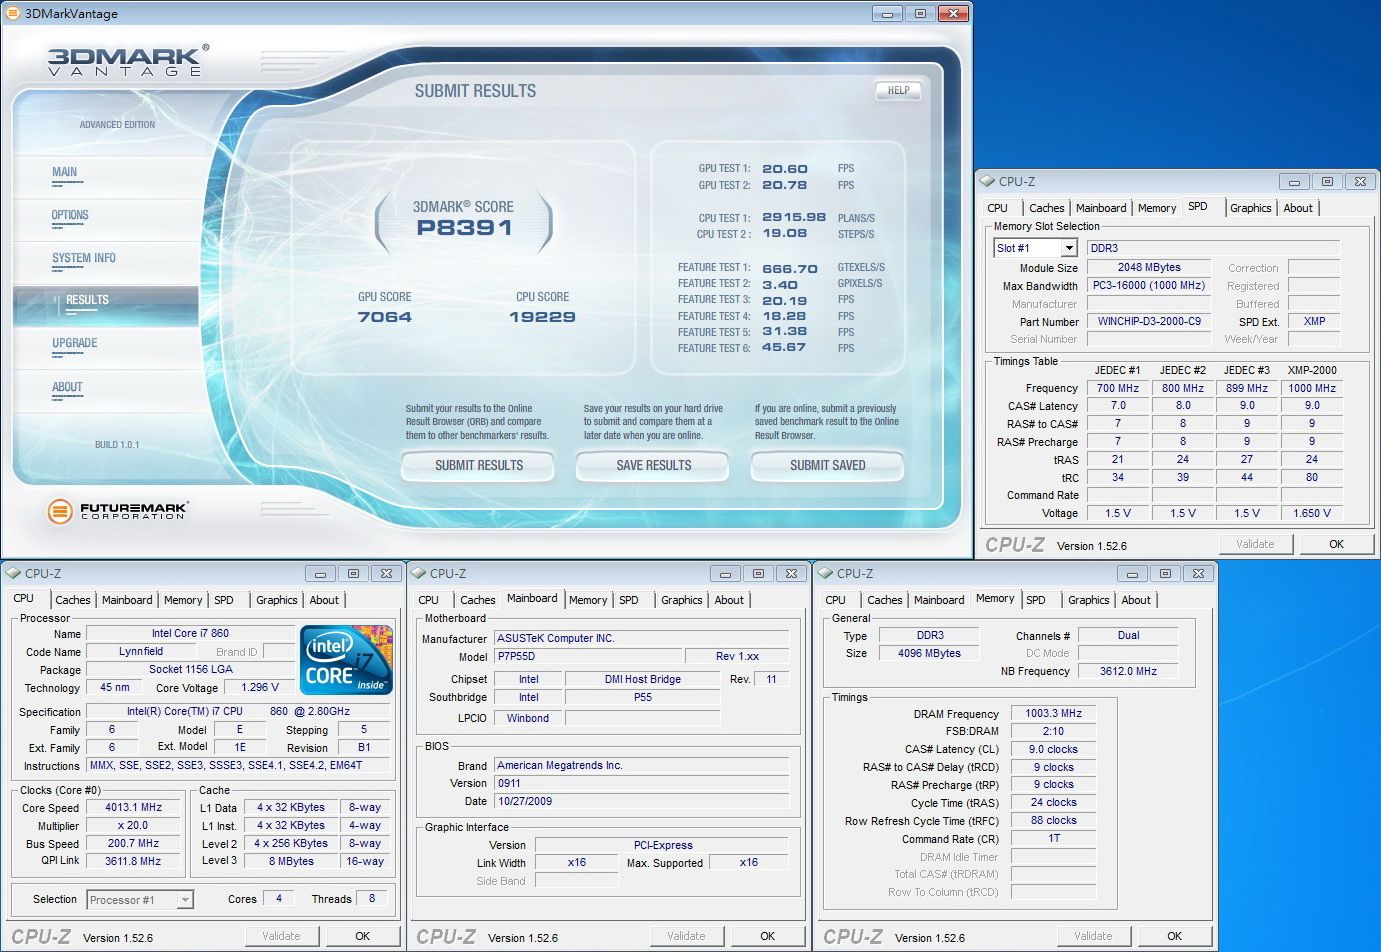Minimize the 3DMarkVantage window
The height and width of the screenshot is (952, 1381).
[886, 13]
